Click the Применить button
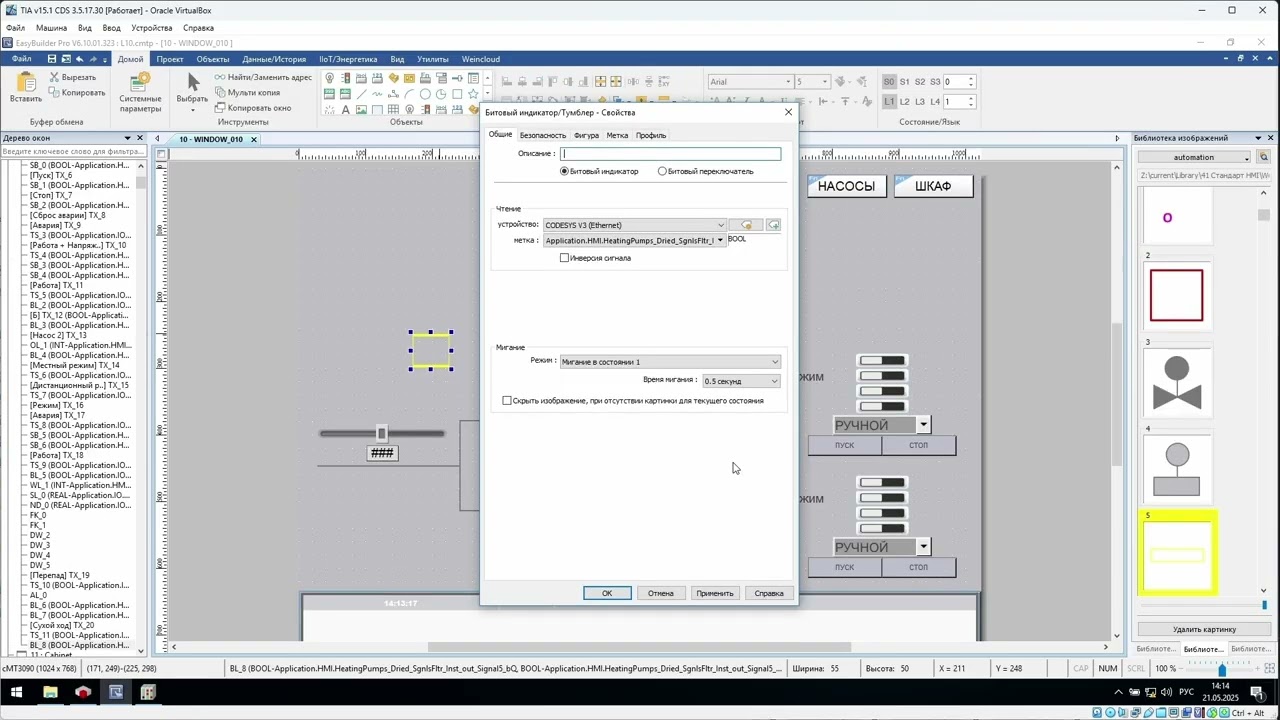Screen dimensions: 1280x720 point(715,593)
